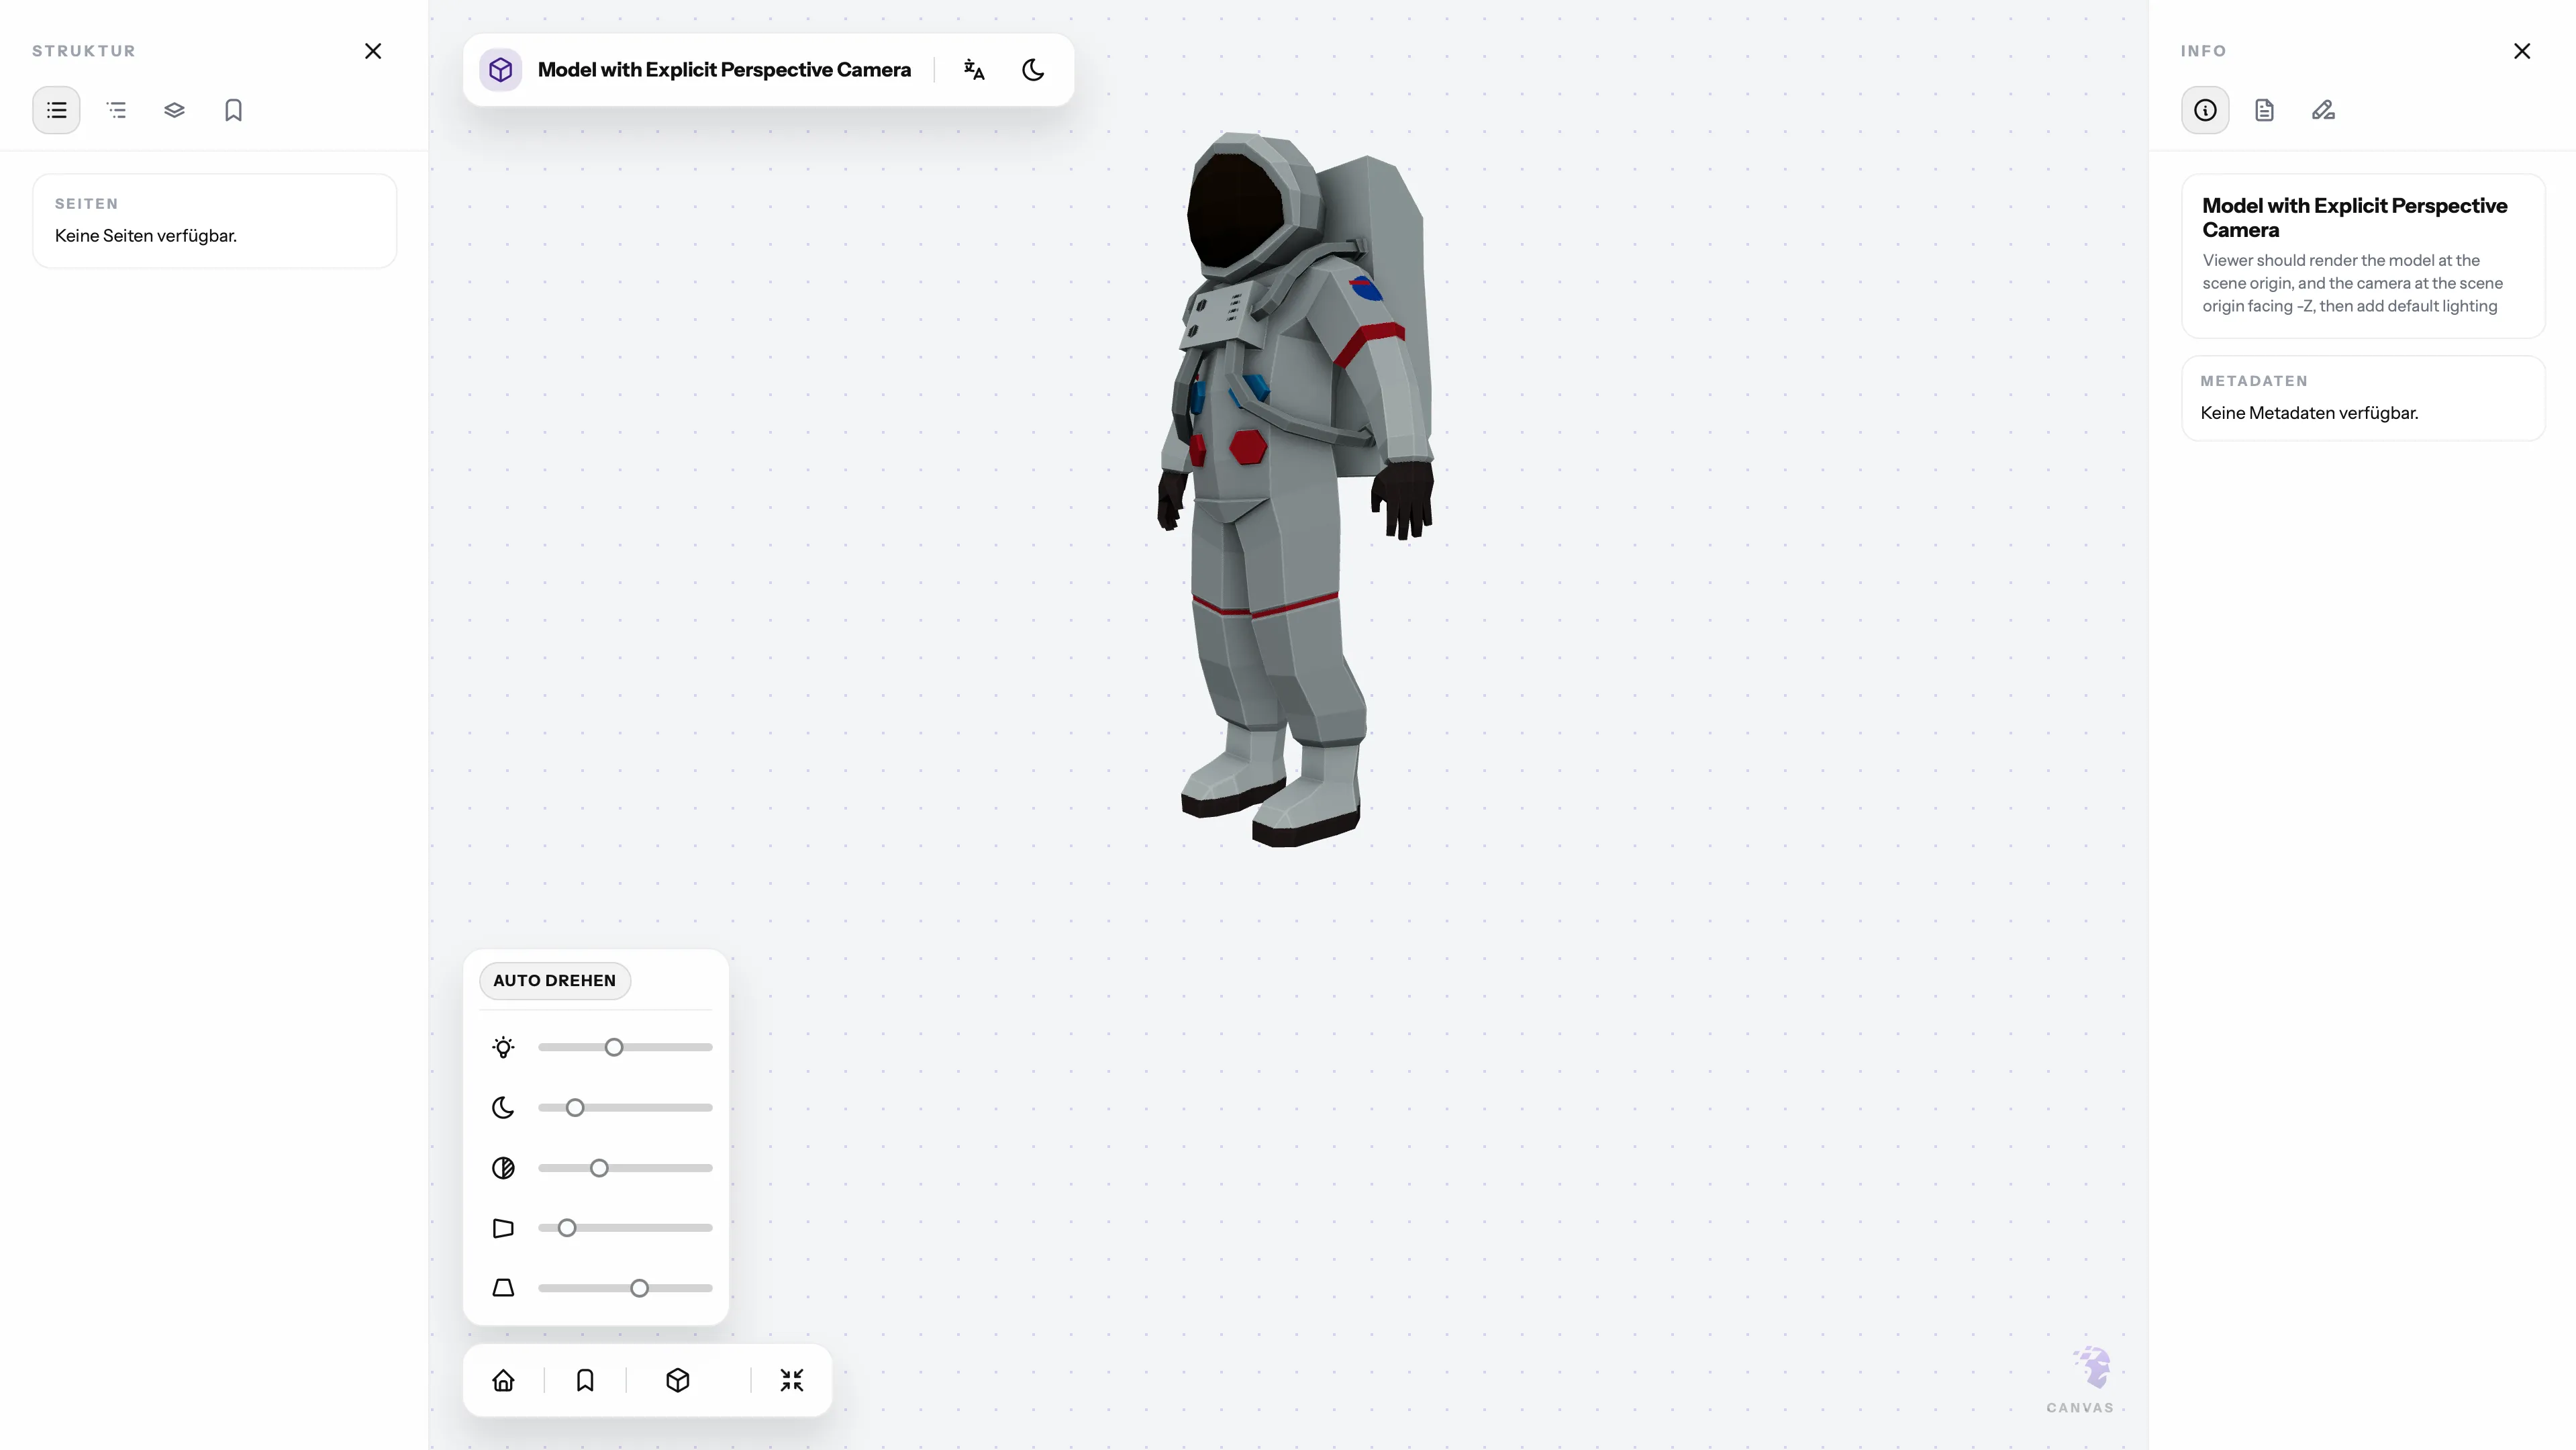Image resolution: width=2576 pixels, height=1450 pixels.
Task: Select the information tab in Info panel
Action: (x=2205, y=110)
